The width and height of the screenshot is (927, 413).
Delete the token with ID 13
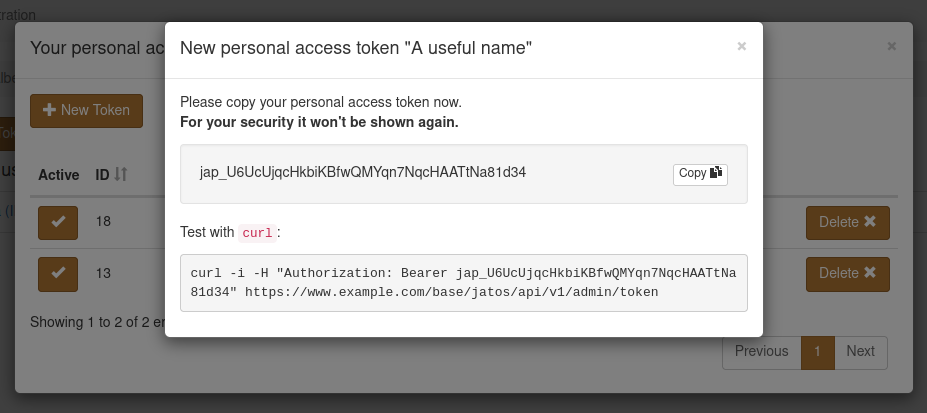tap(847, 274)
